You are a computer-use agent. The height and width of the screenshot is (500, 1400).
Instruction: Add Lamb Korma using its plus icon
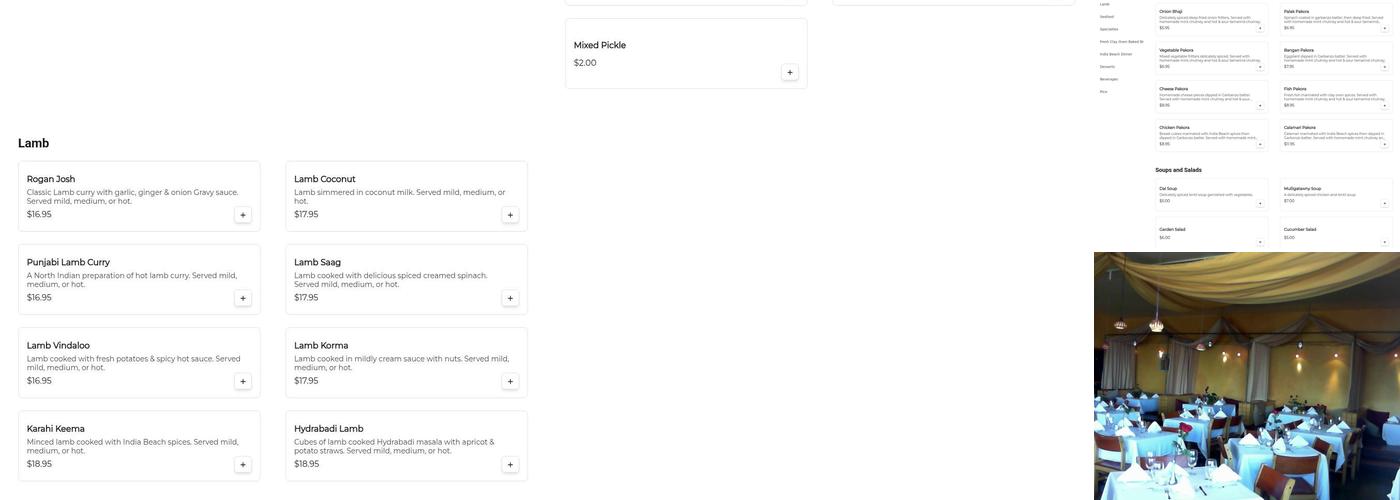[x=510, y=381]
